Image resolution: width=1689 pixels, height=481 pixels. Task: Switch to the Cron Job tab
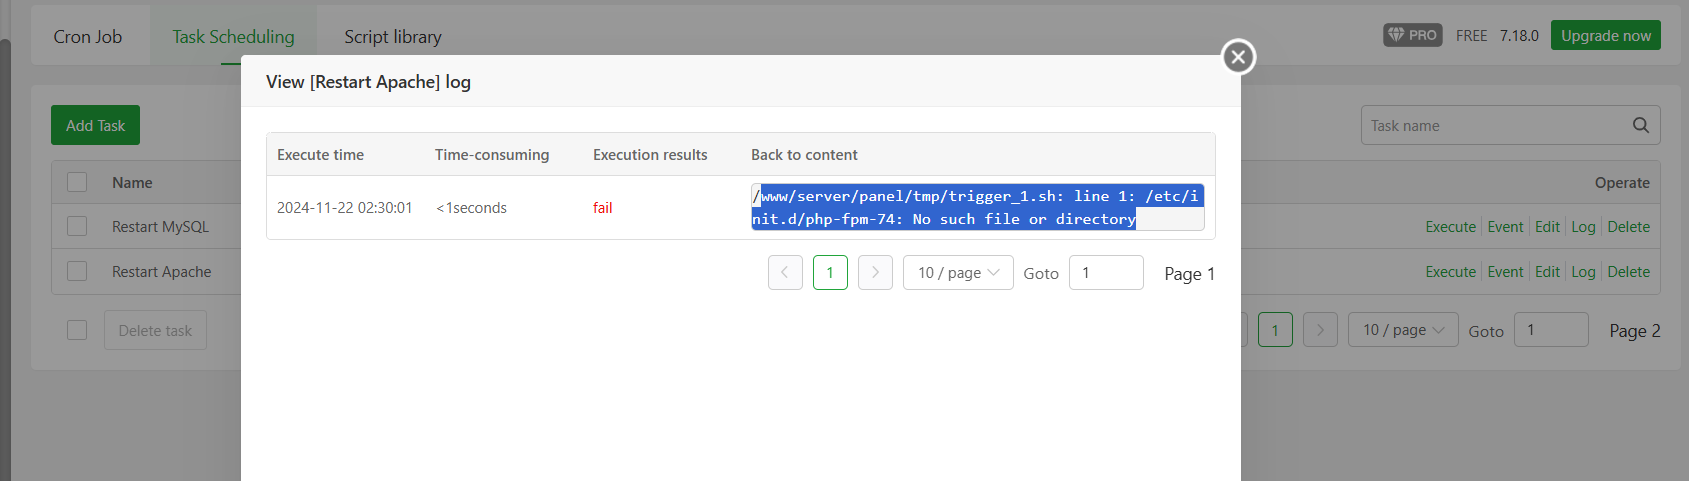click(x=88, y=37)
